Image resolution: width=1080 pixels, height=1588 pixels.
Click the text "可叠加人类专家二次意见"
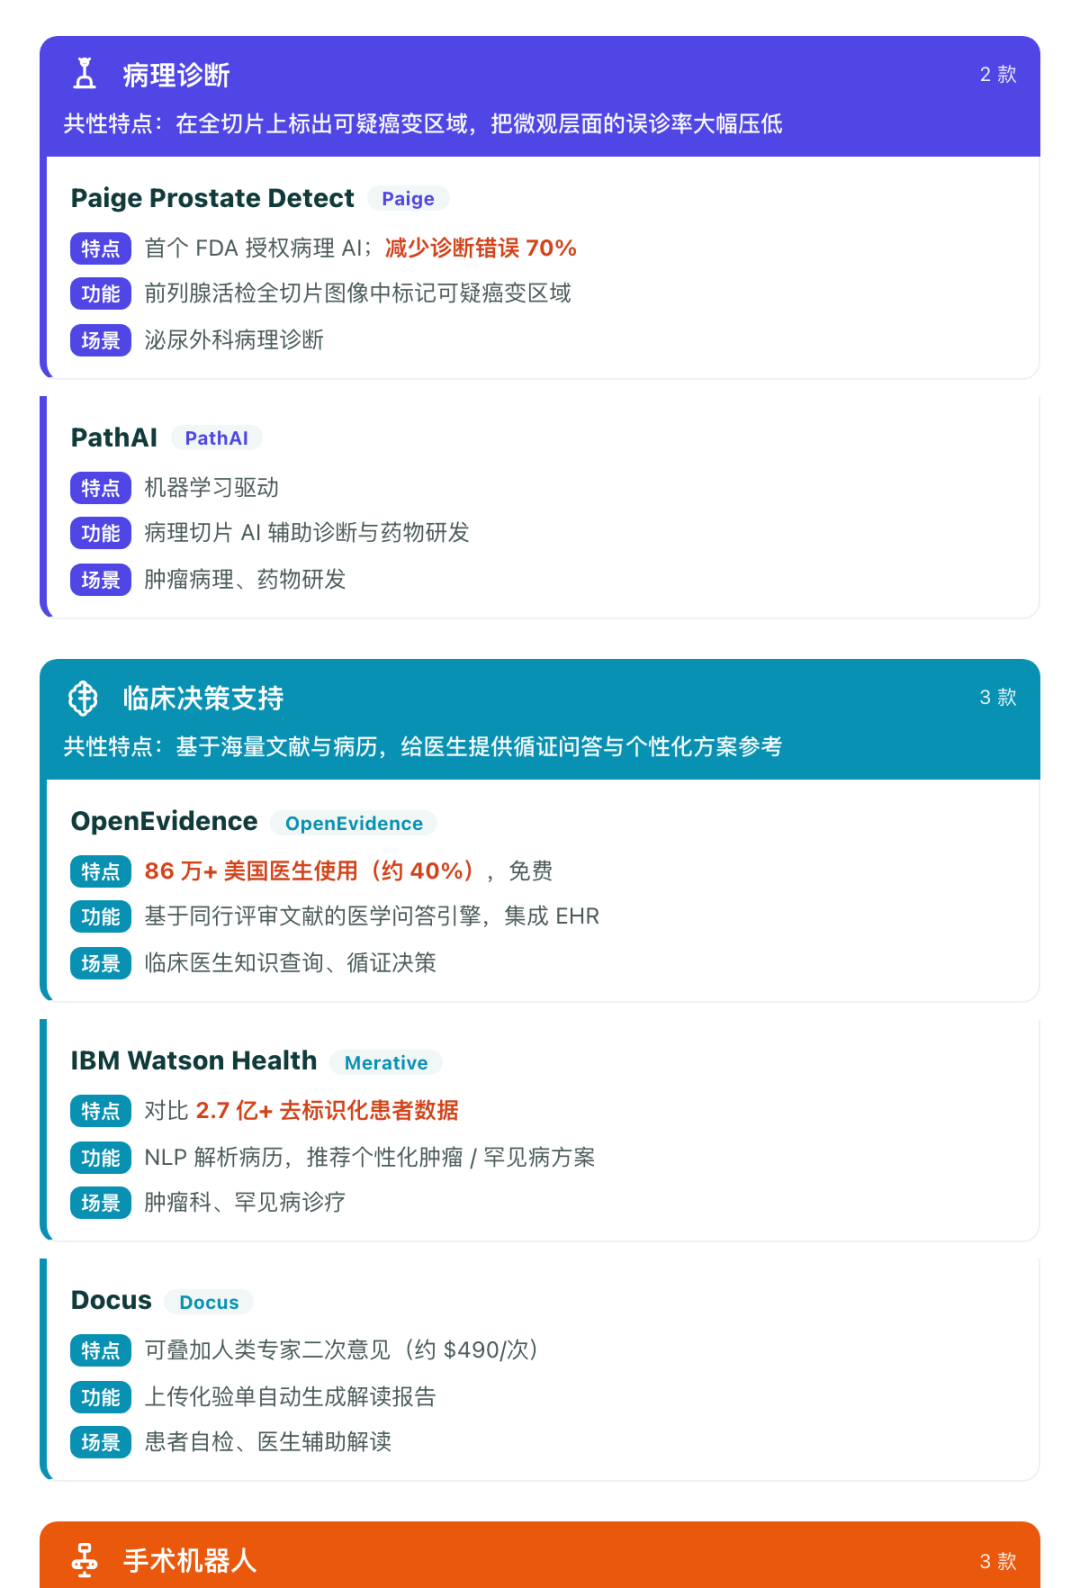(x=267, y=1350)
